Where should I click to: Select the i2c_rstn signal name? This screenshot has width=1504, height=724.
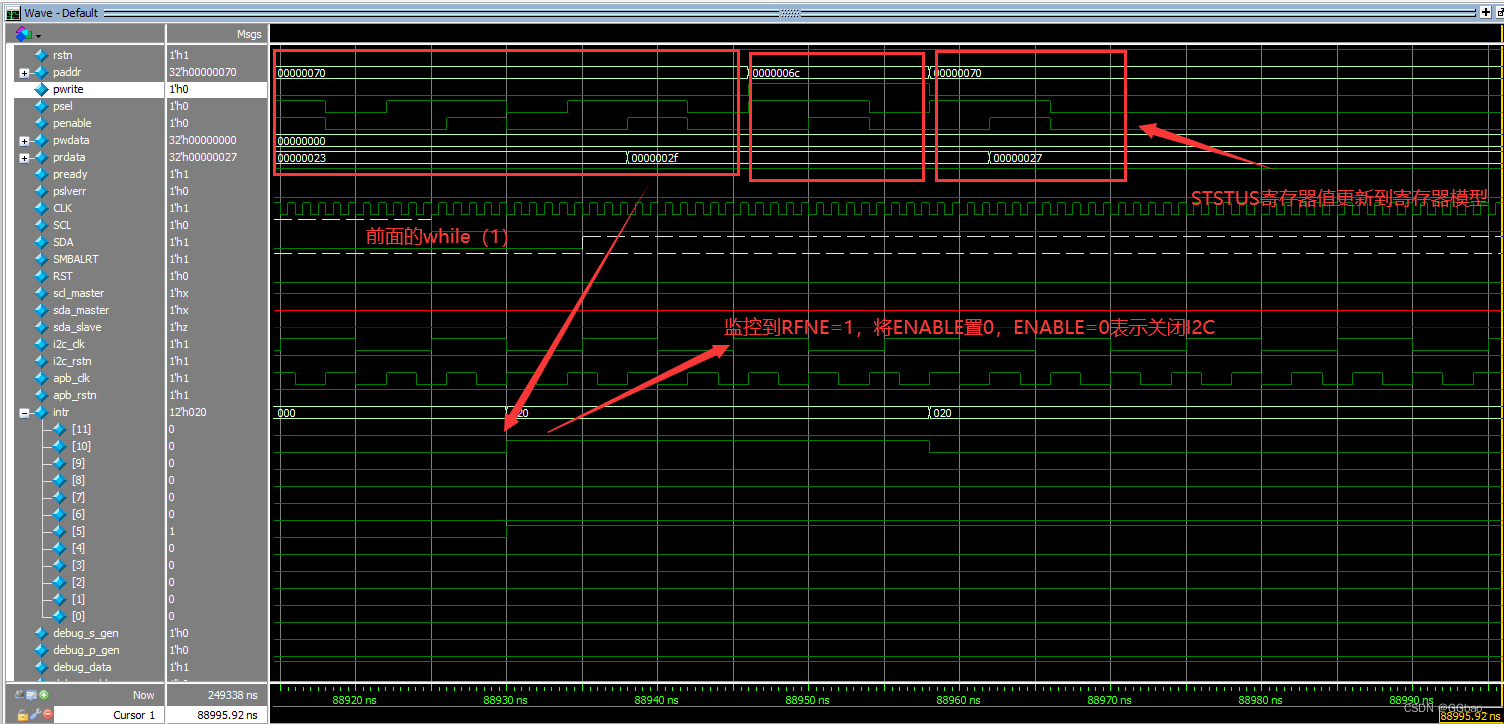tap(72, 361)
